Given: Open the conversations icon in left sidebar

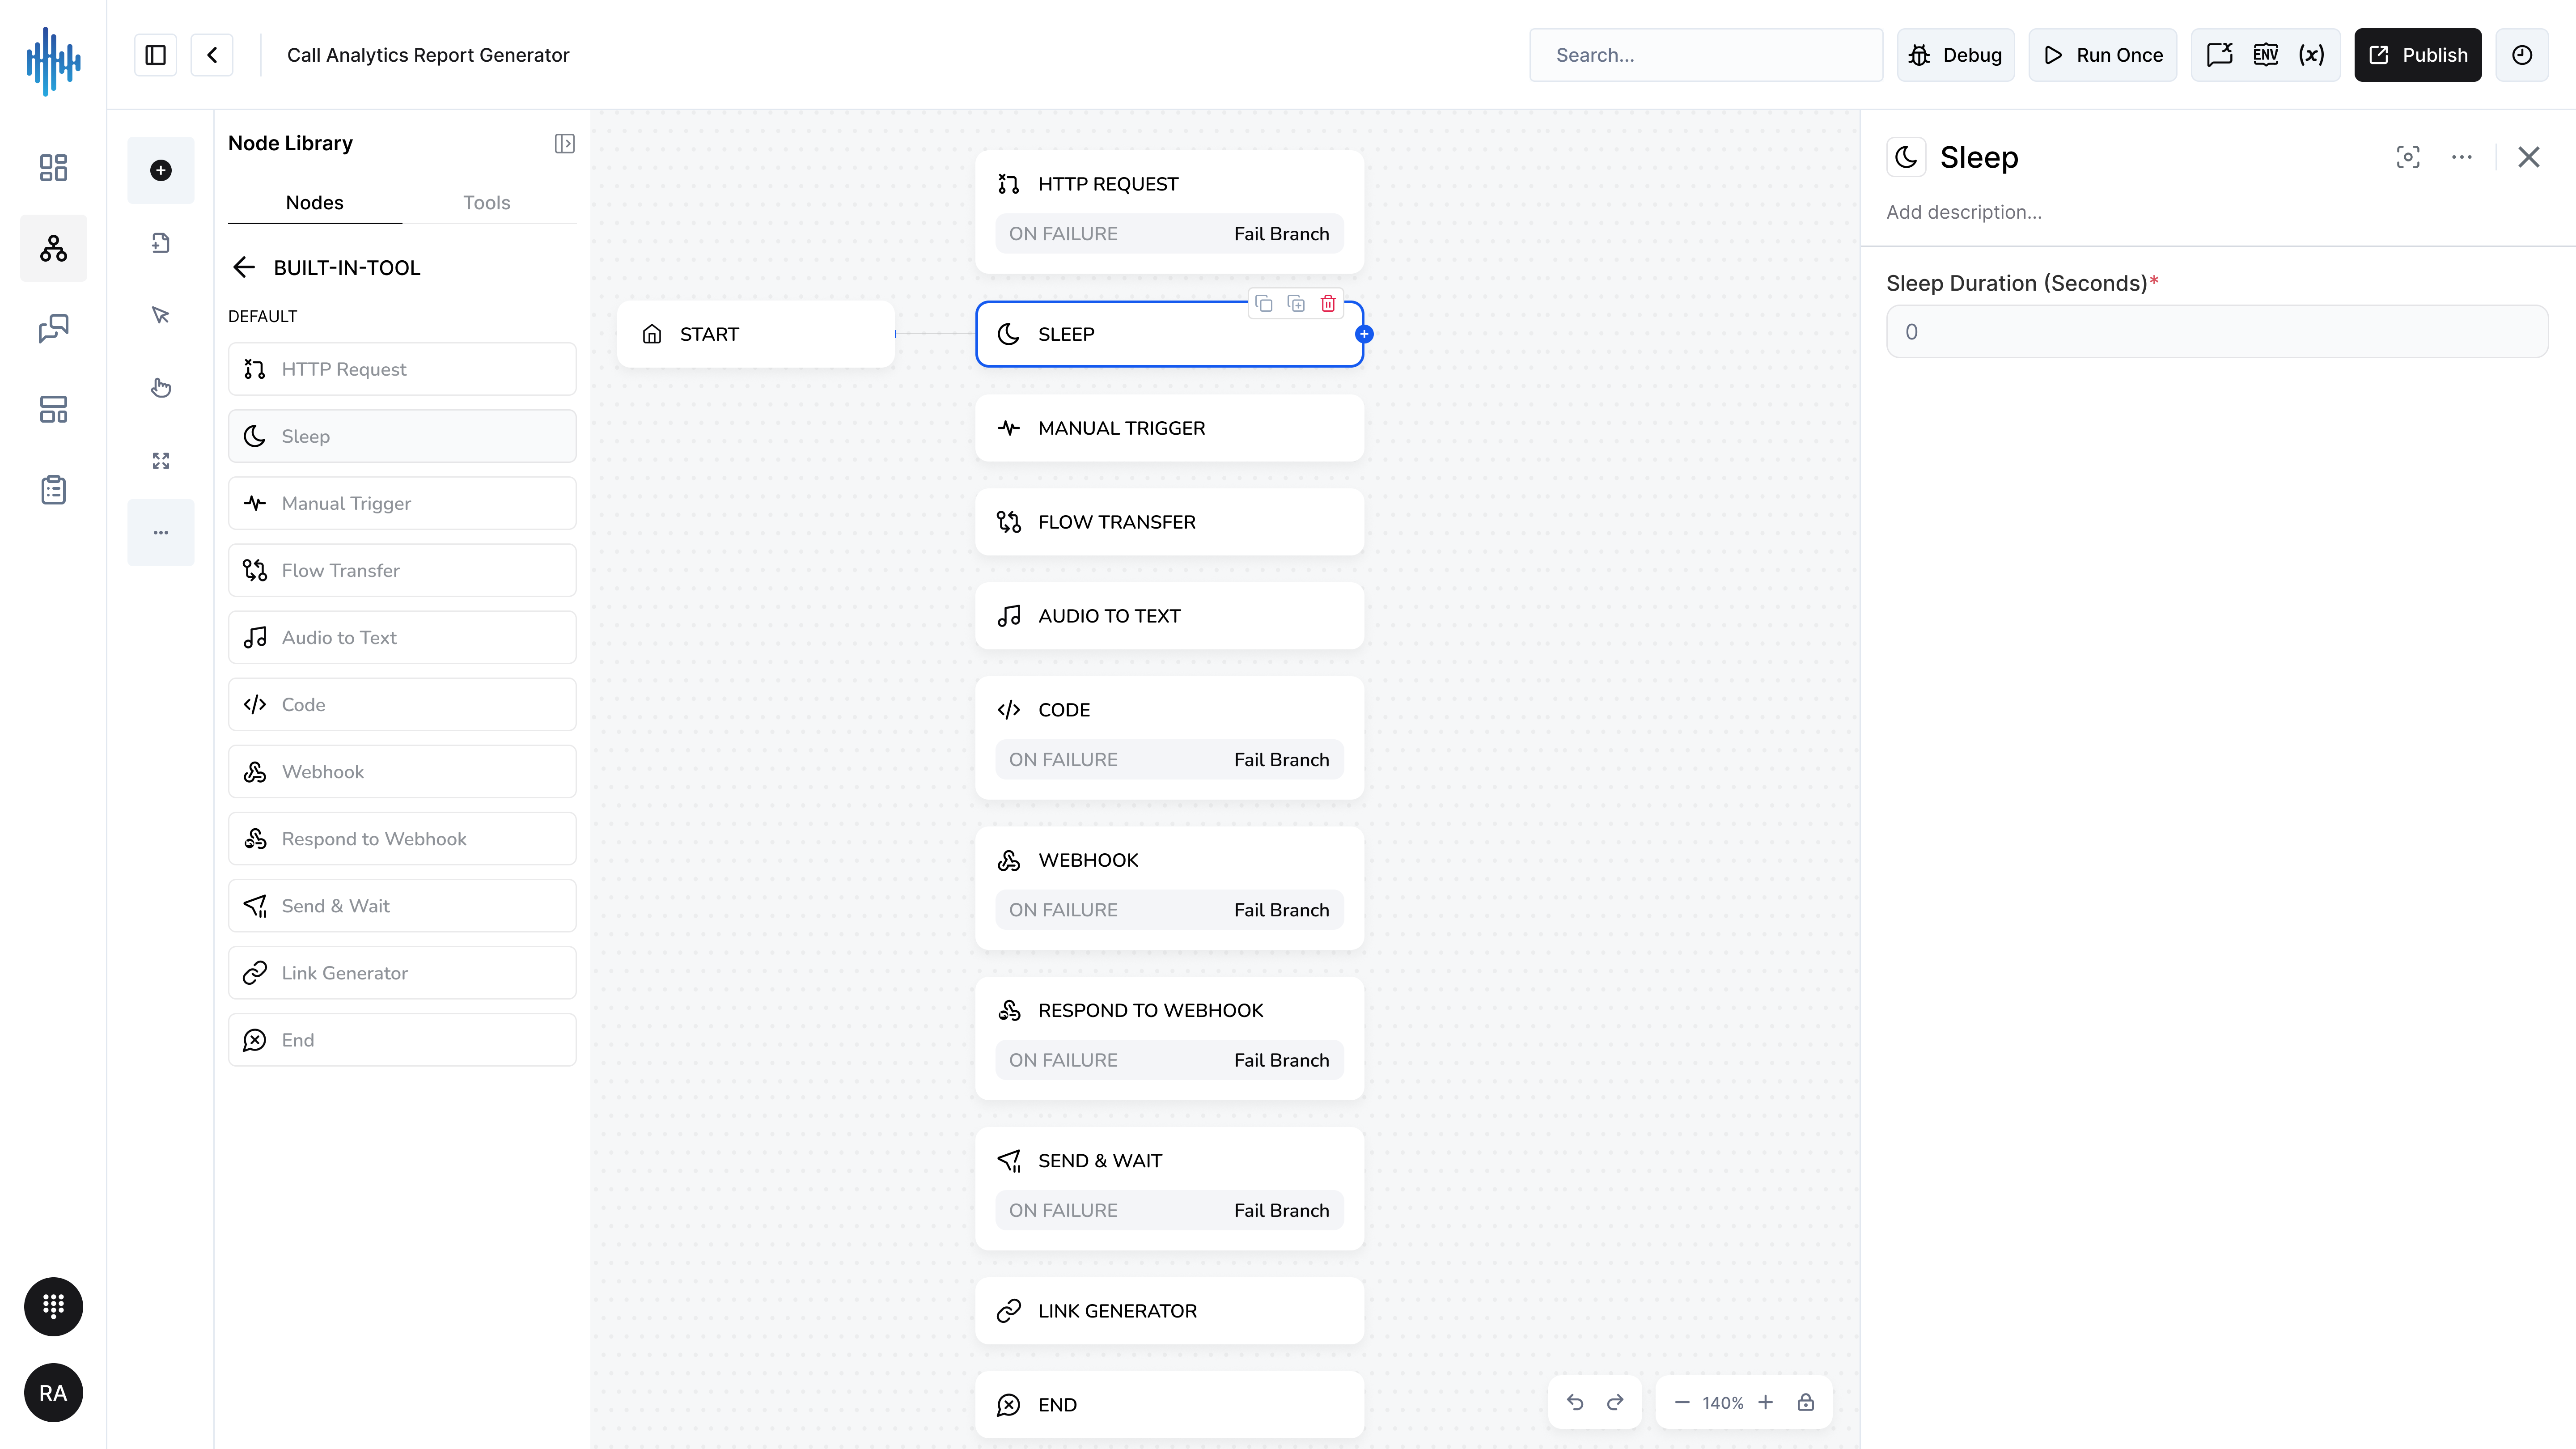Looking at the screenshot, I should [x=53, y=329].
